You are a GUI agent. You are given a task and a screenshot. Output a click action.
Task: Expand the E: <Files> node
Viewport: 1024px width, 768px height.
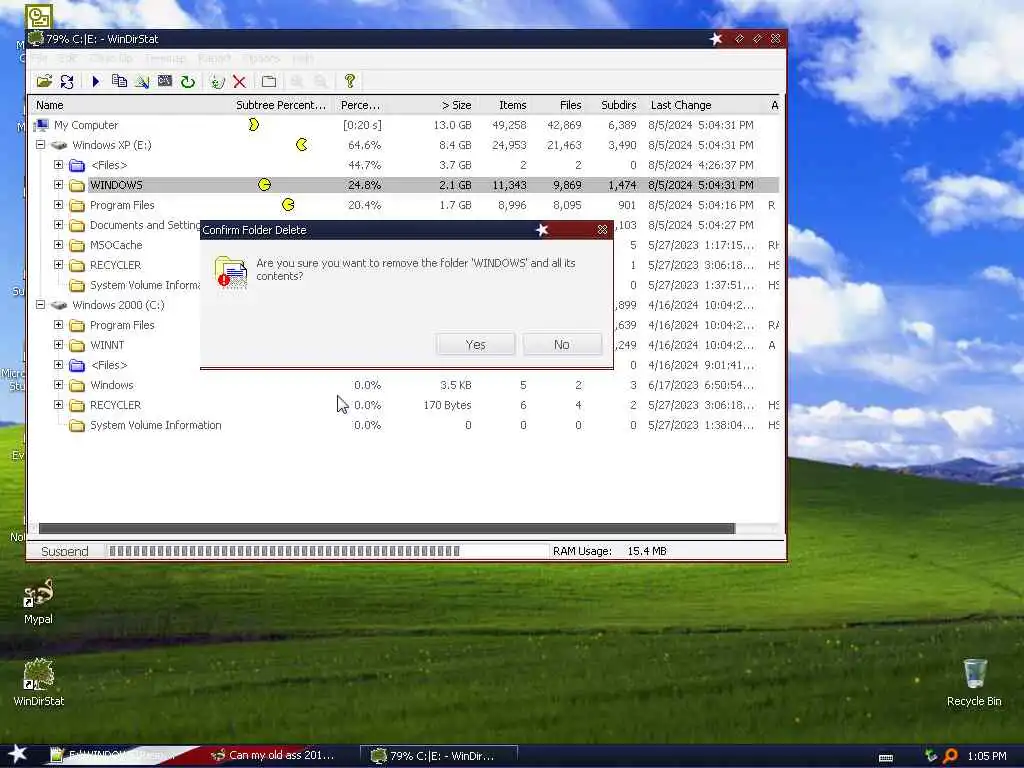coord(58,165)
